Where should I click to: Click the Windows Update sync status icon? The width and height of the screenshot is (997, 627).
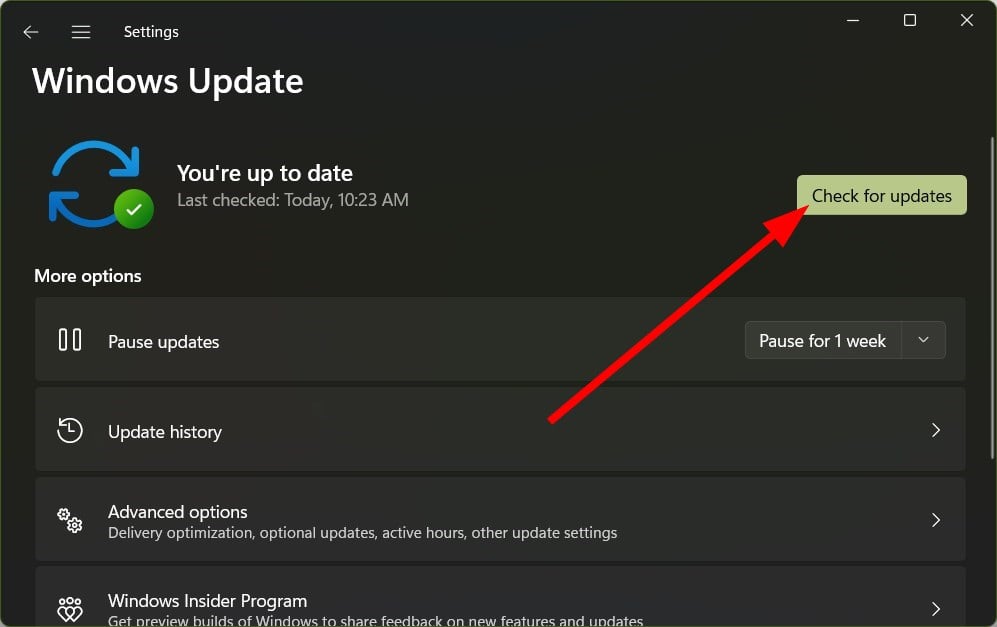coord(102,184)
